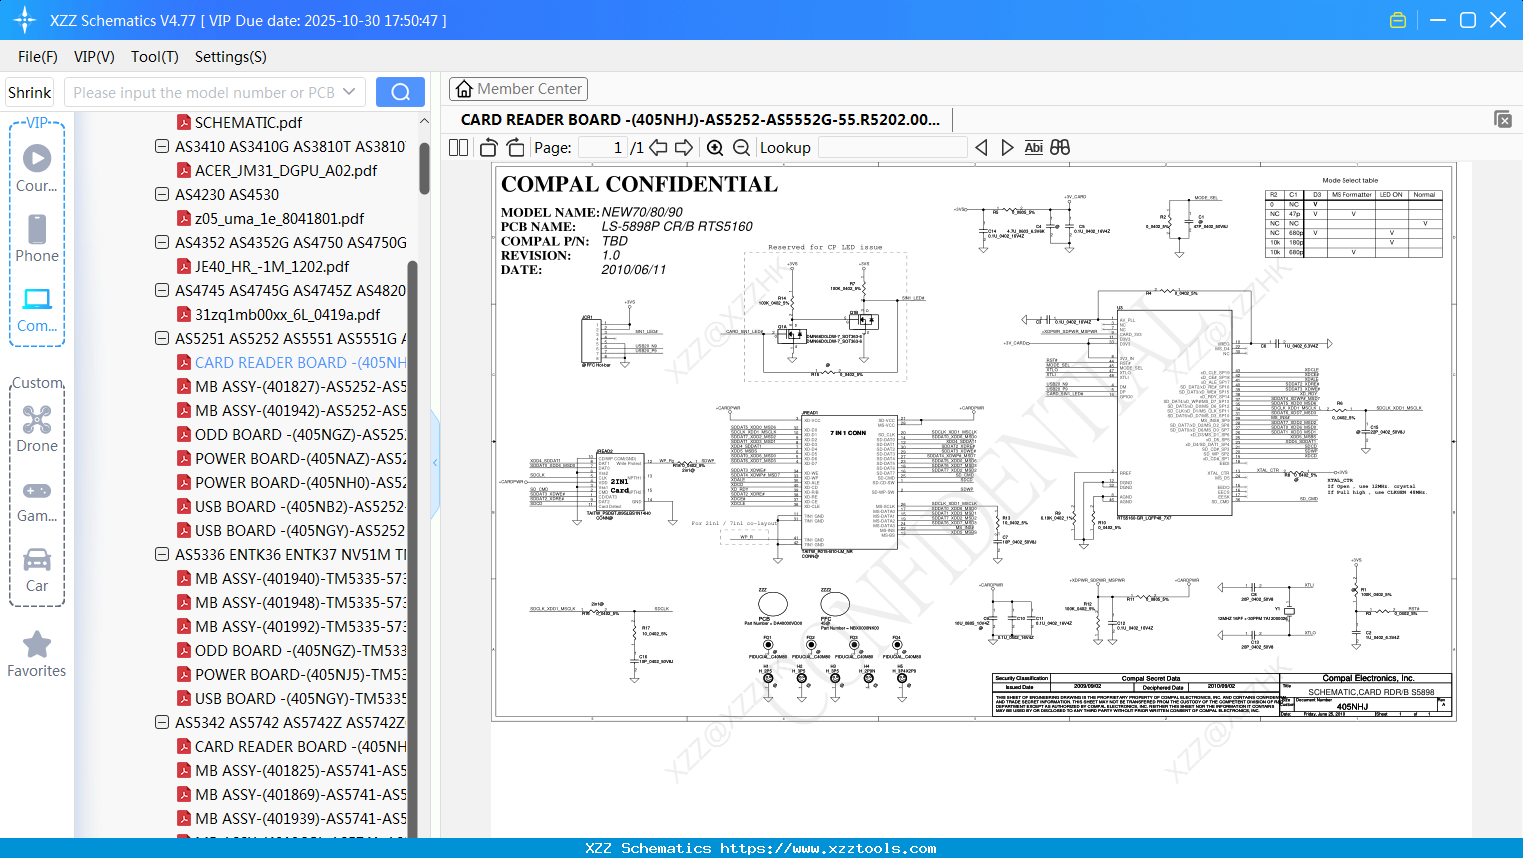The width and height of the screenshot is (1523, 858).
Task: Open ACER_JM31_DGPU_A02.pdf
Action: [x=286, y=170]
